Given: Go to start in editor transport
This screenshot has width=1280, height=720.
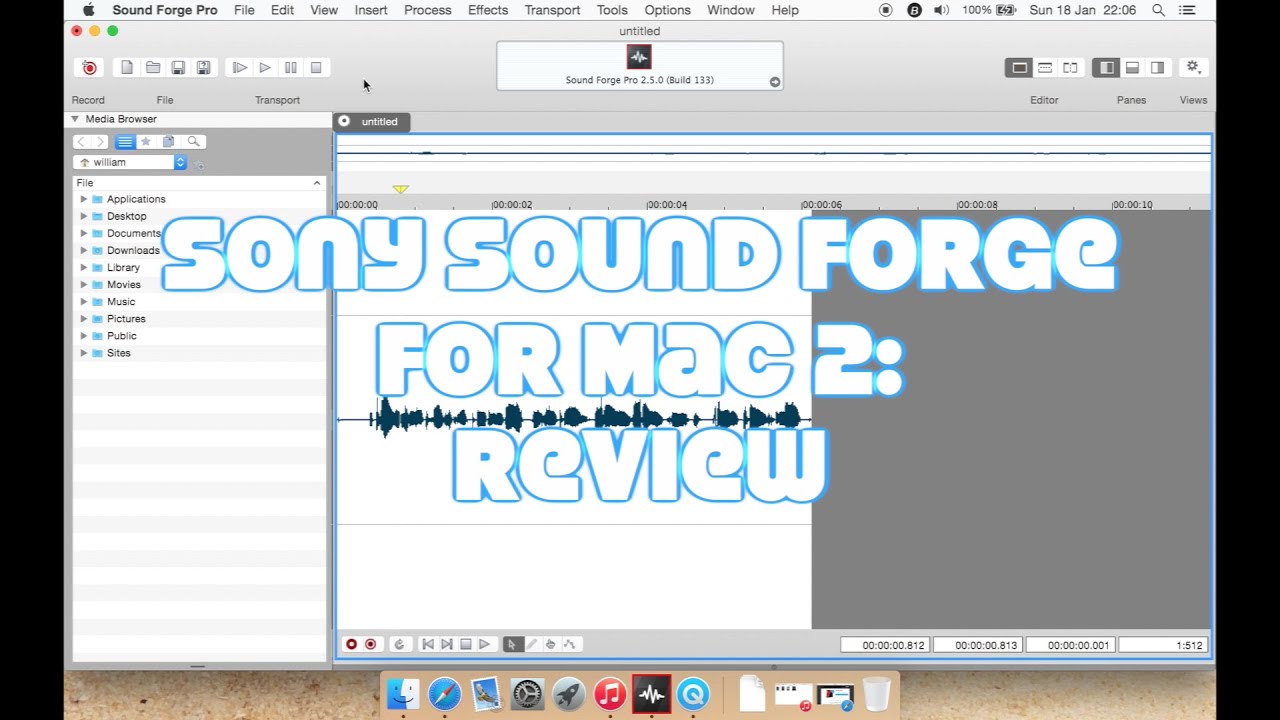Looking at the screenshot, I should (428, 645).
